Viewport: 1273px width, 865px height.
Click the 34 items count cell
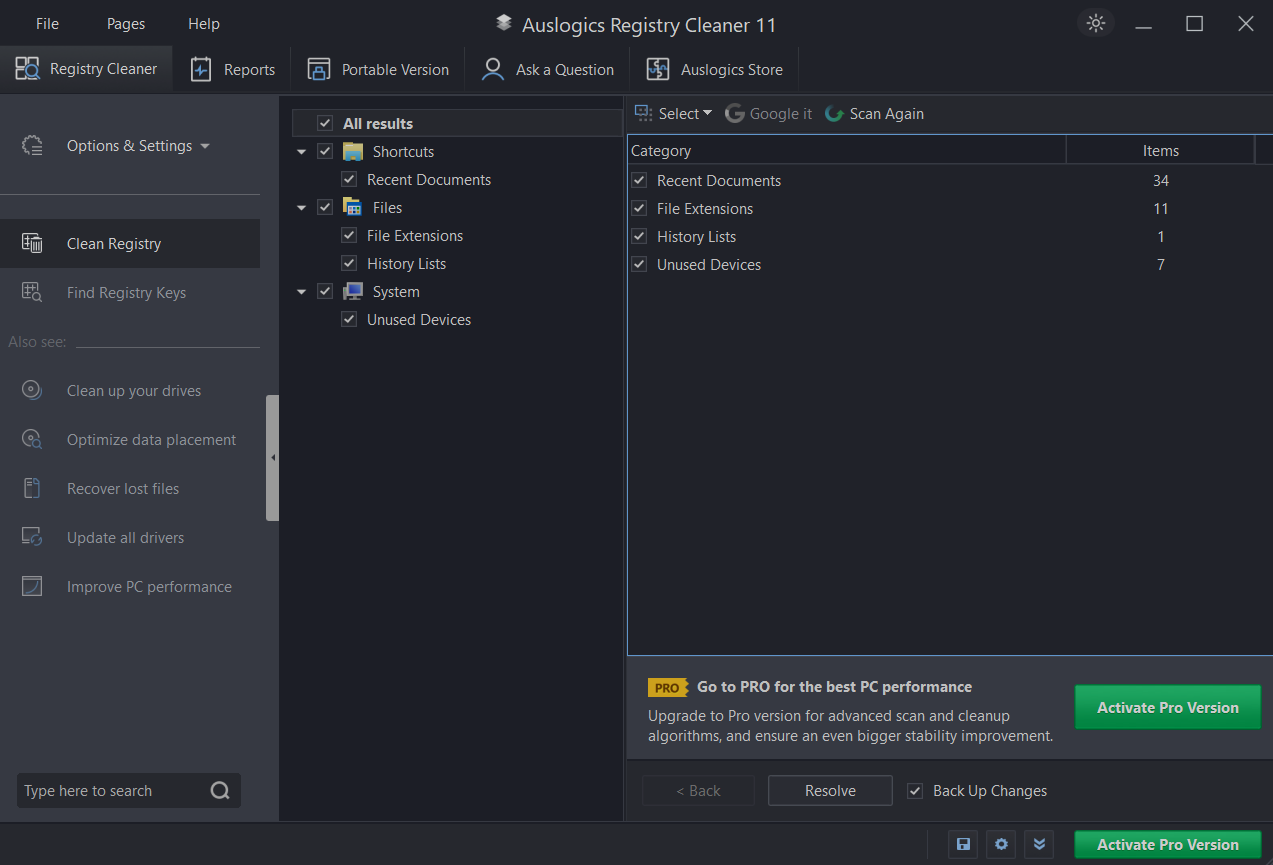[x=1160, y=181]
